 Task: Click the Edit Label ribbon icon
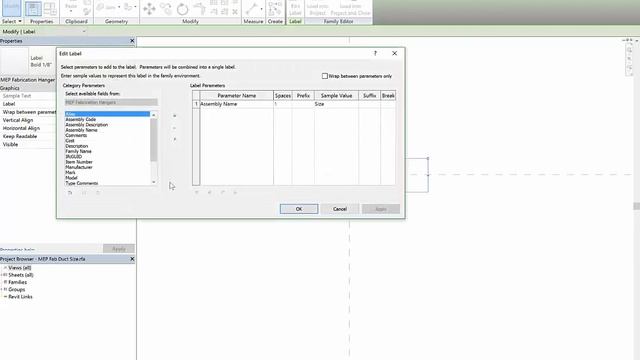(x=295, y=8)
